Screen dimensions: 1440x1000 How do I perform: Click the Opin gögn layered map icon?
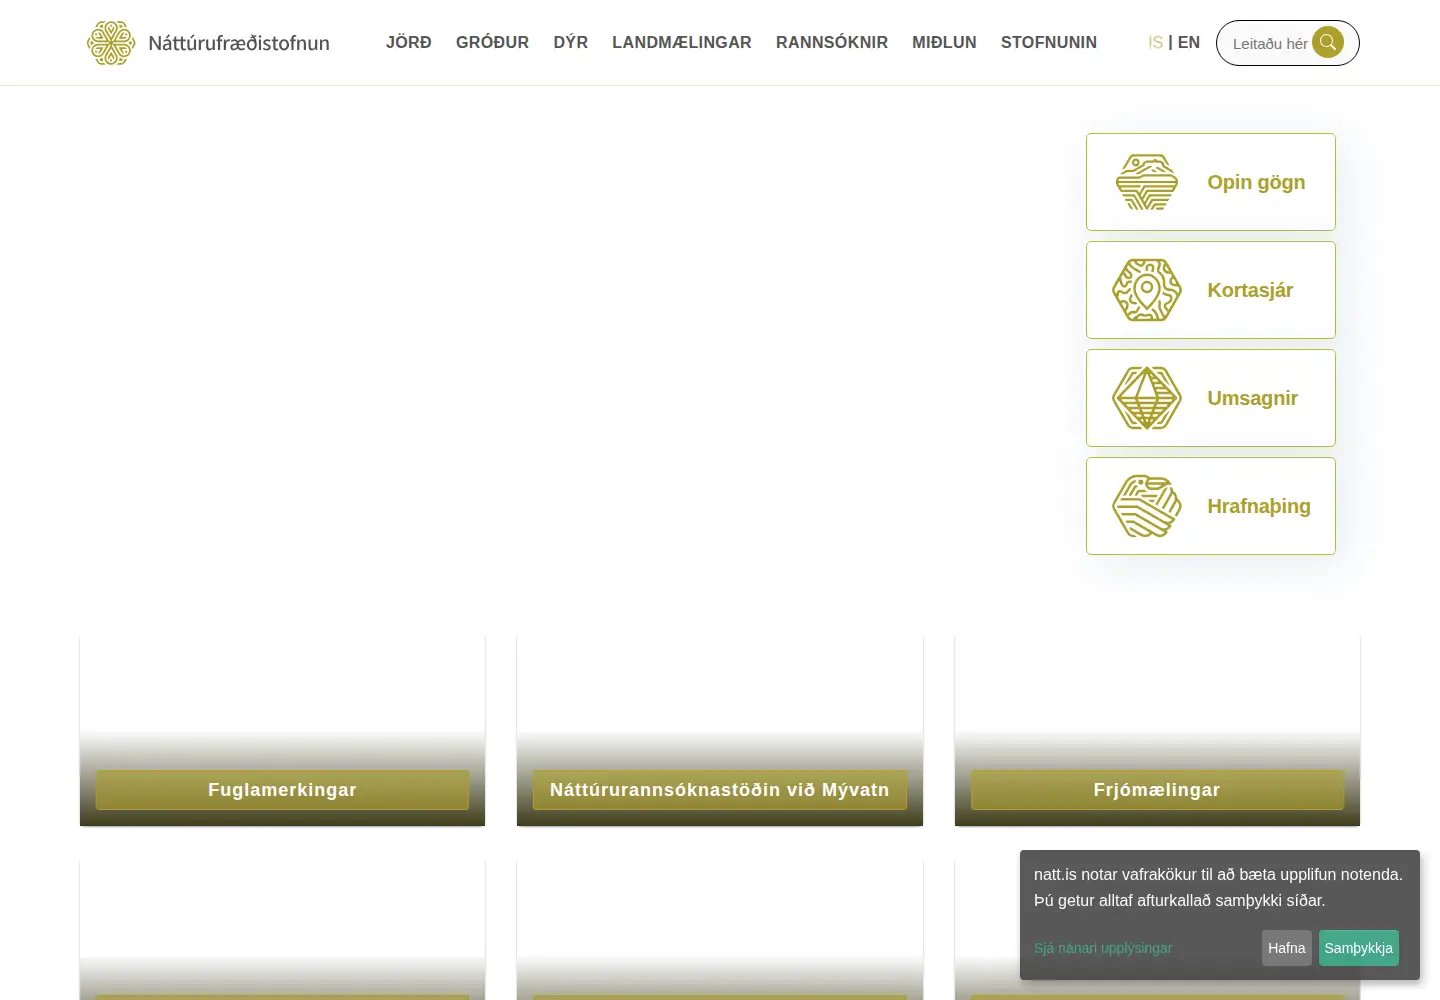click(1147, 182)
